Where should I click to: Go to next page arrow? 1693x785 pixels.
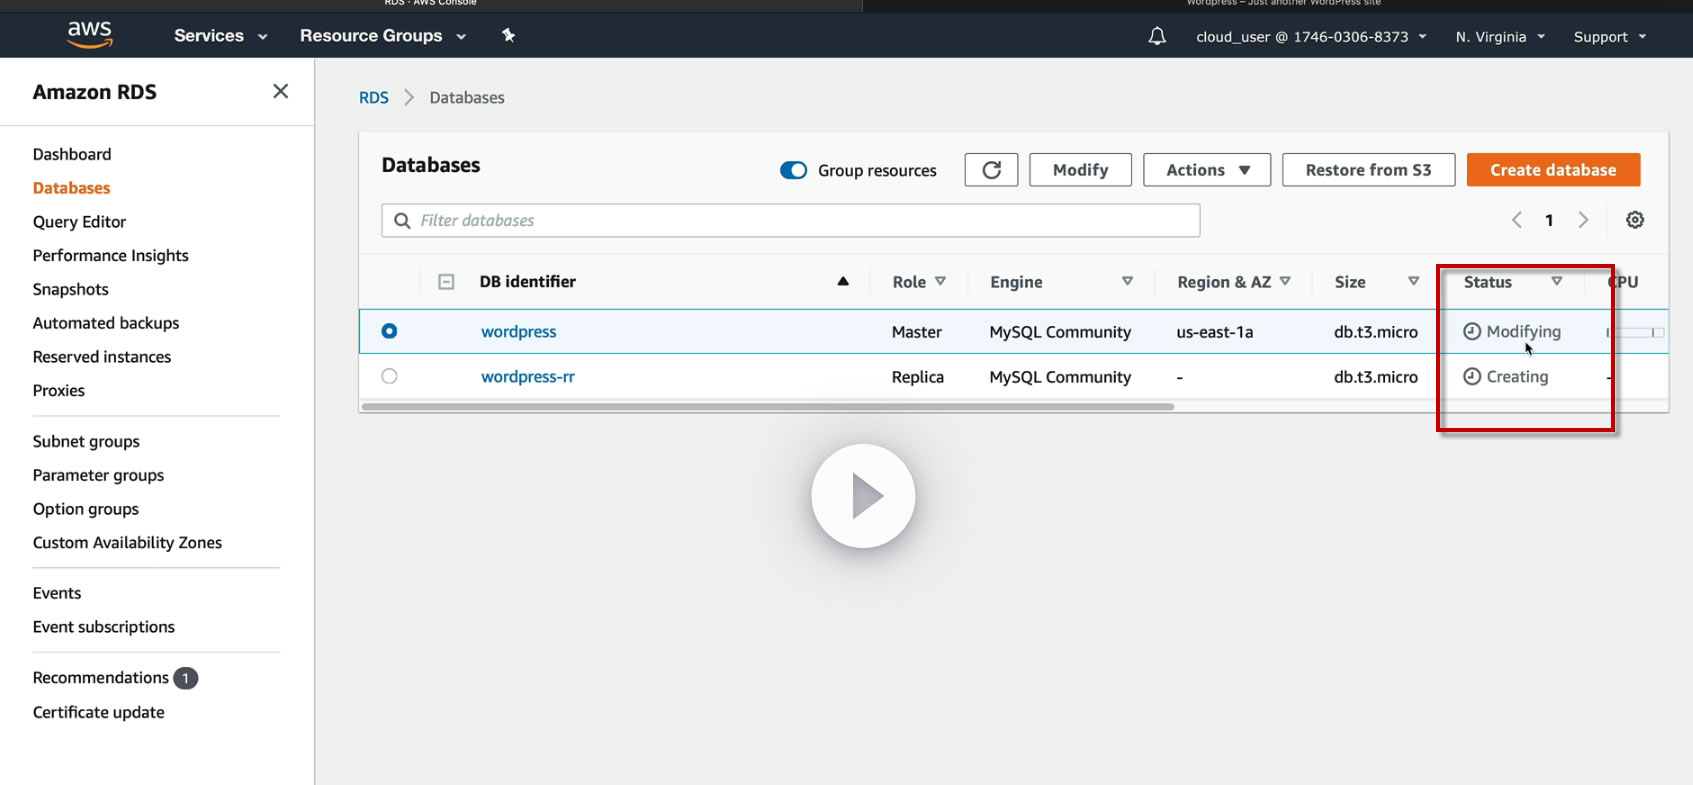[1583, 220]
